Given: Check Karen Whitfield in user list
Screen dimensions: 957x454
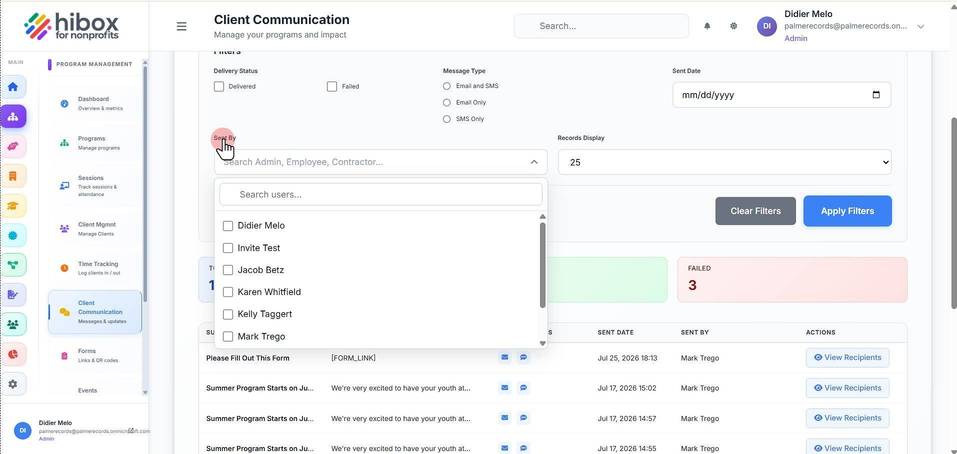Looking at the screenshot, I should coord(228,292).
